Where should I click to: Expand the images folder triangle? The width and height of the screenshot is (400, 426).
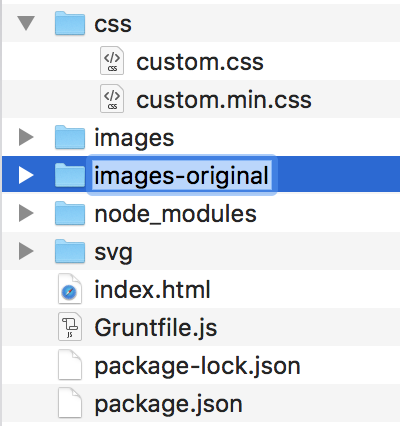(x=26, y=137)
